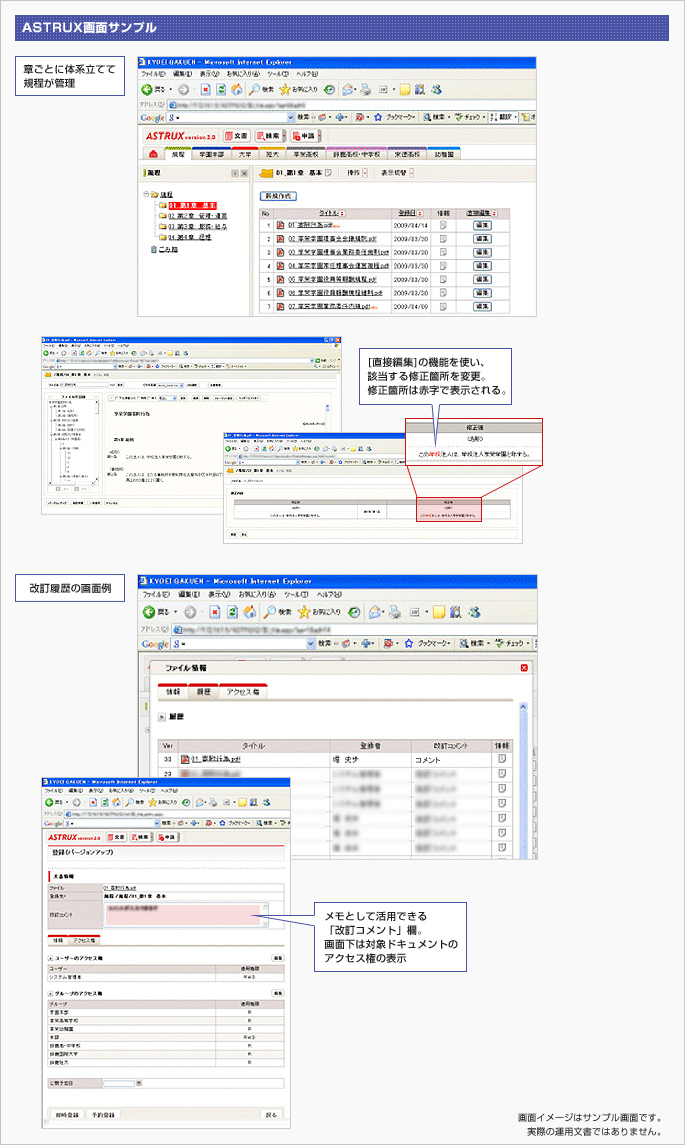Click the Refresh icon in the document list window

tap(221, 89)
